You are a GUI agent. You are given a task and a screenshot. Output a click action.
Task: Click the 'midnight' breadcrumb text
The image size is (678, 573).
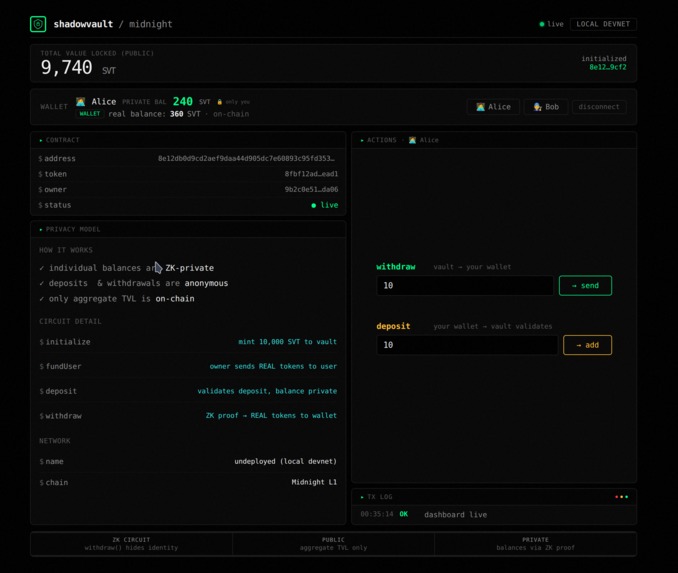(x=150, y=24)
